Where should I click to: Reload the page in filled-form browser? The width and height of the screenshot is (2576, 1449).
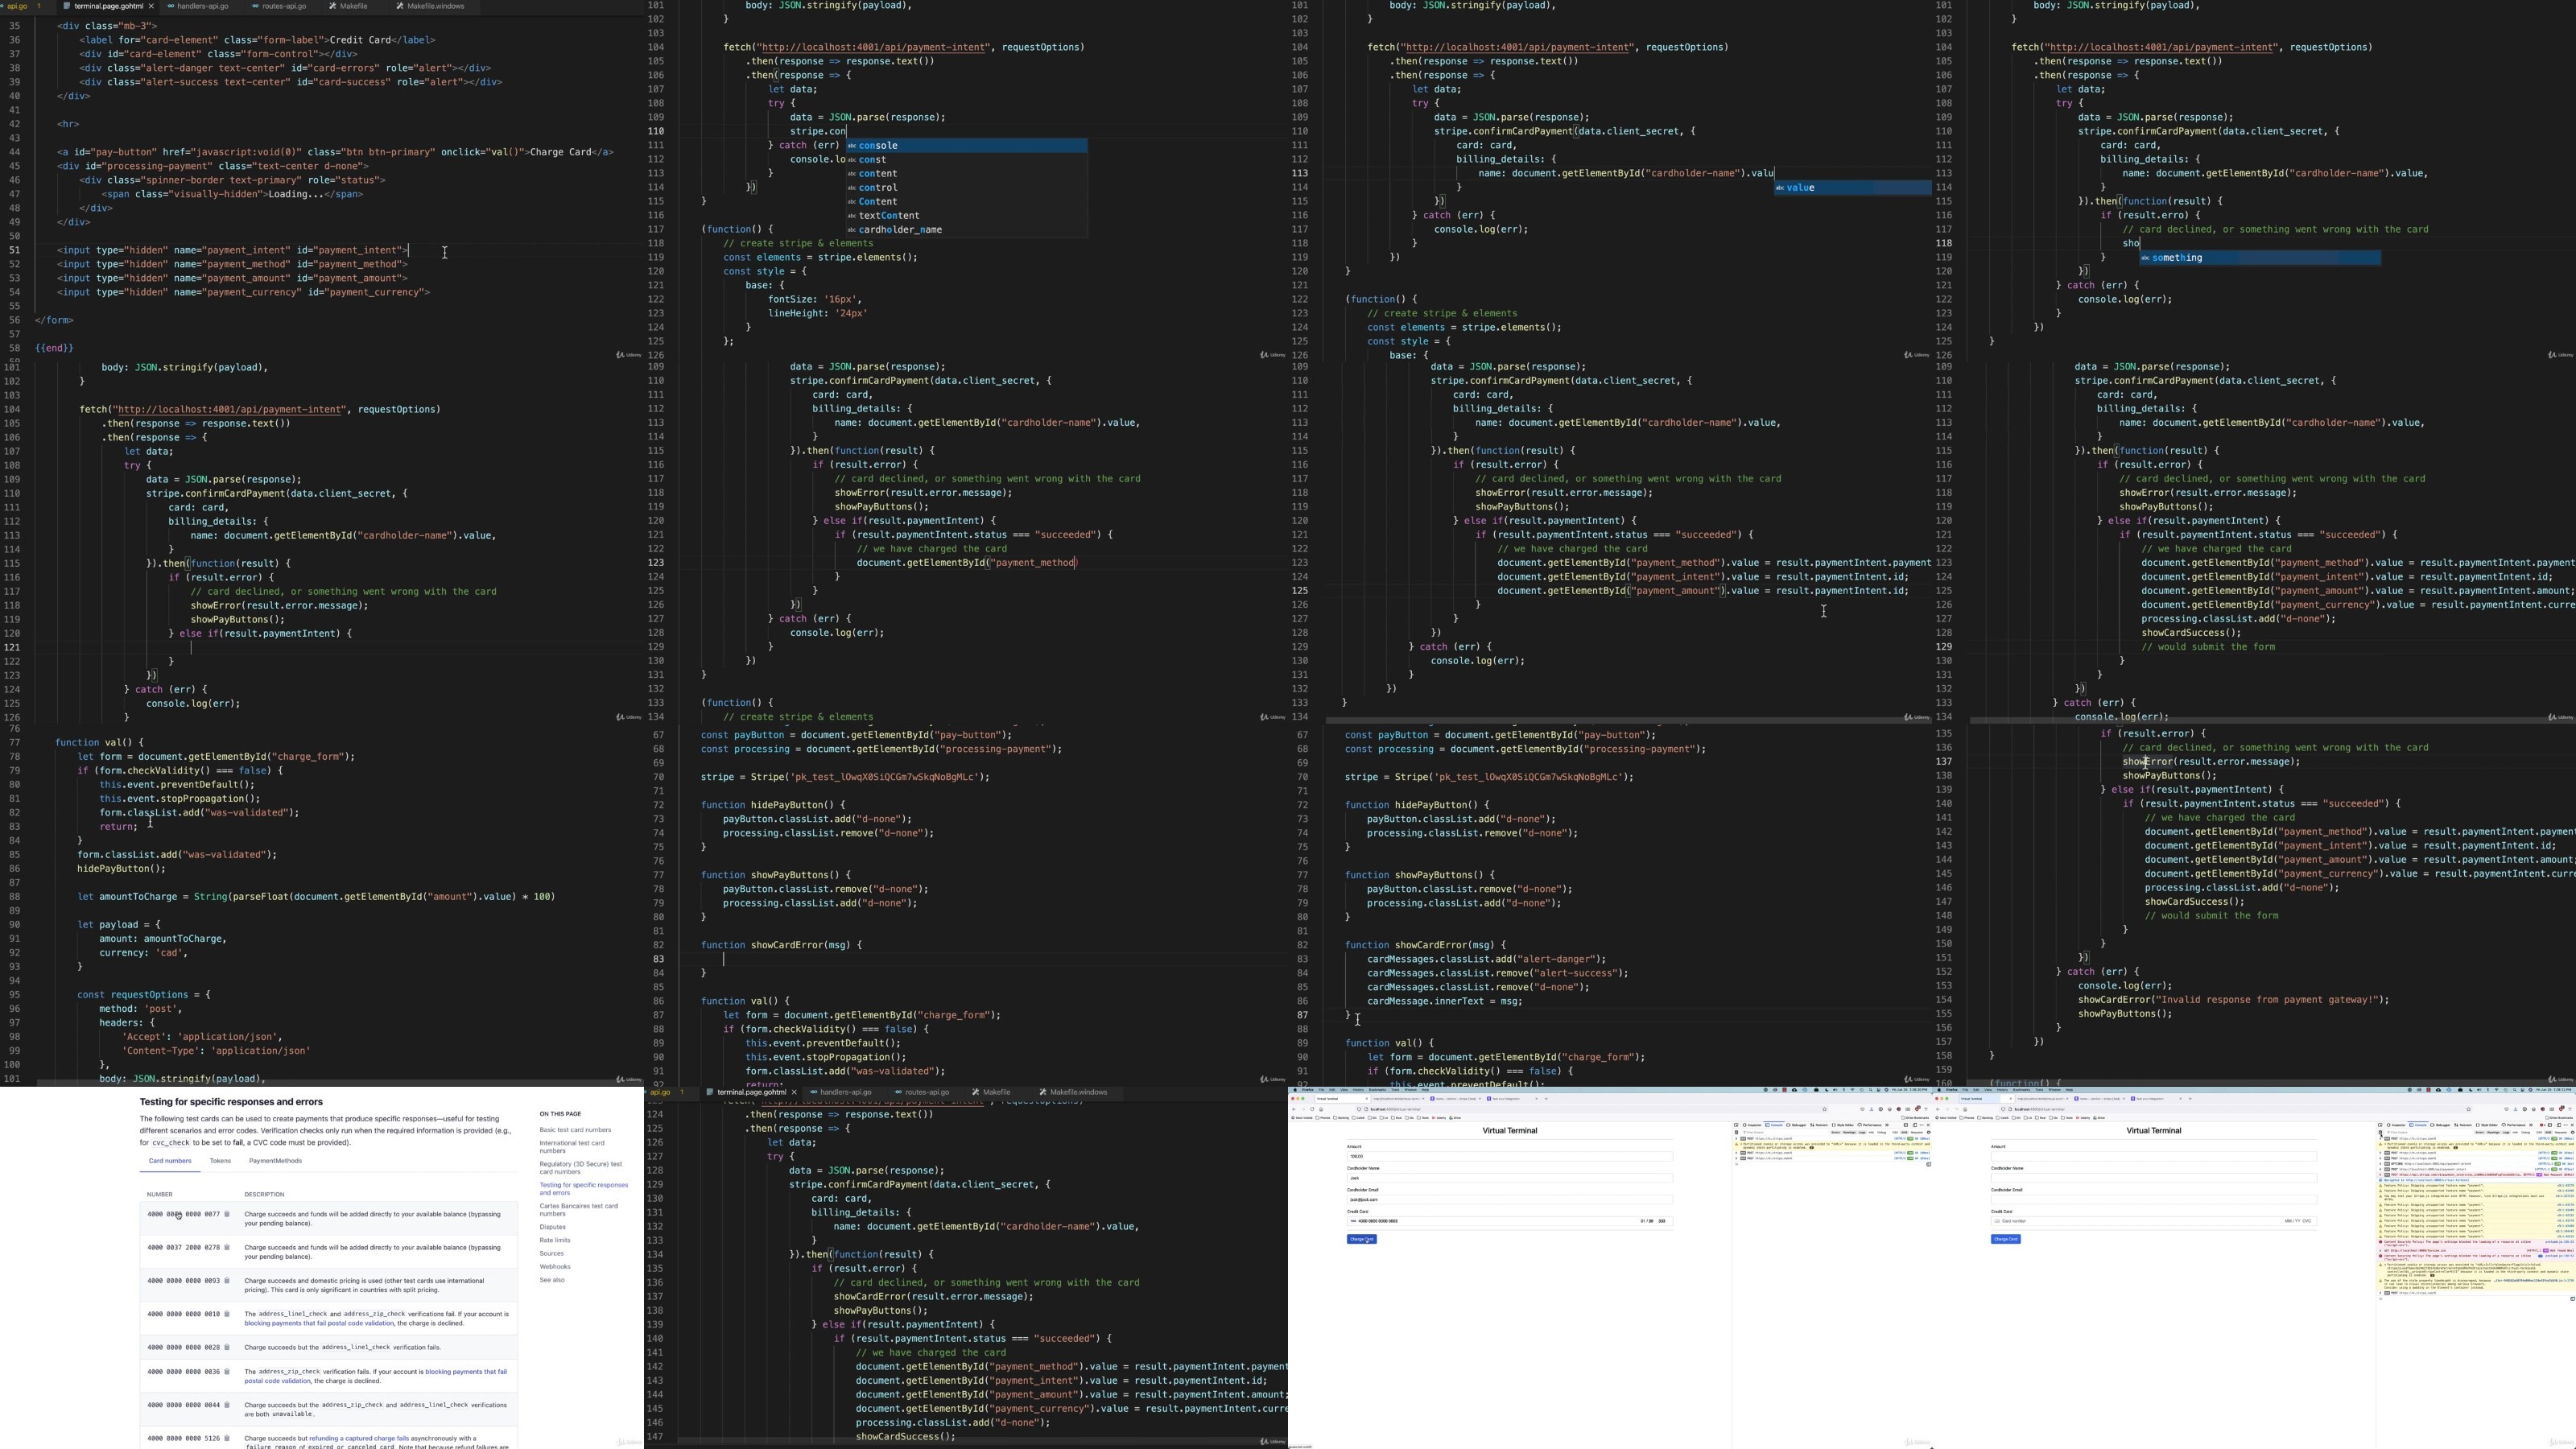click(1313, 1109)
